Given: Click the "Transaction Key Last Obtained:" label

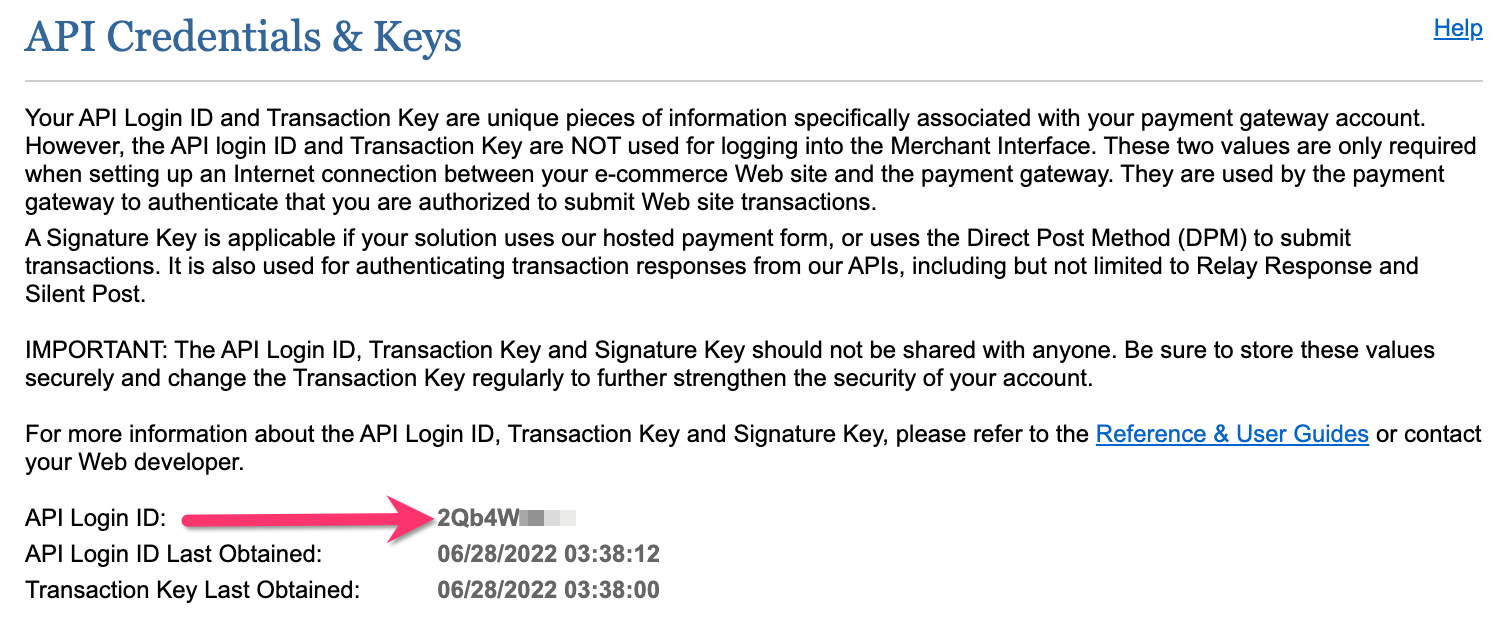Looking at the screenshot, I should [x=192, y=590].
